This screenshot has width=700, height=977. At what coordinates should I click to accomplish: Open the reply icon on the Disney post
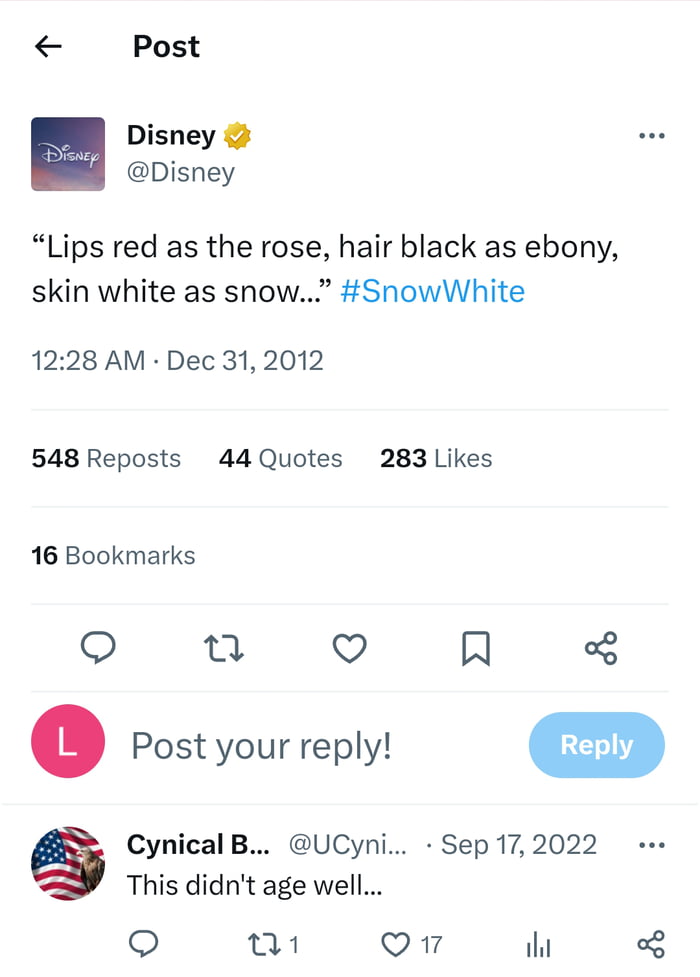[x=99, y=649]
